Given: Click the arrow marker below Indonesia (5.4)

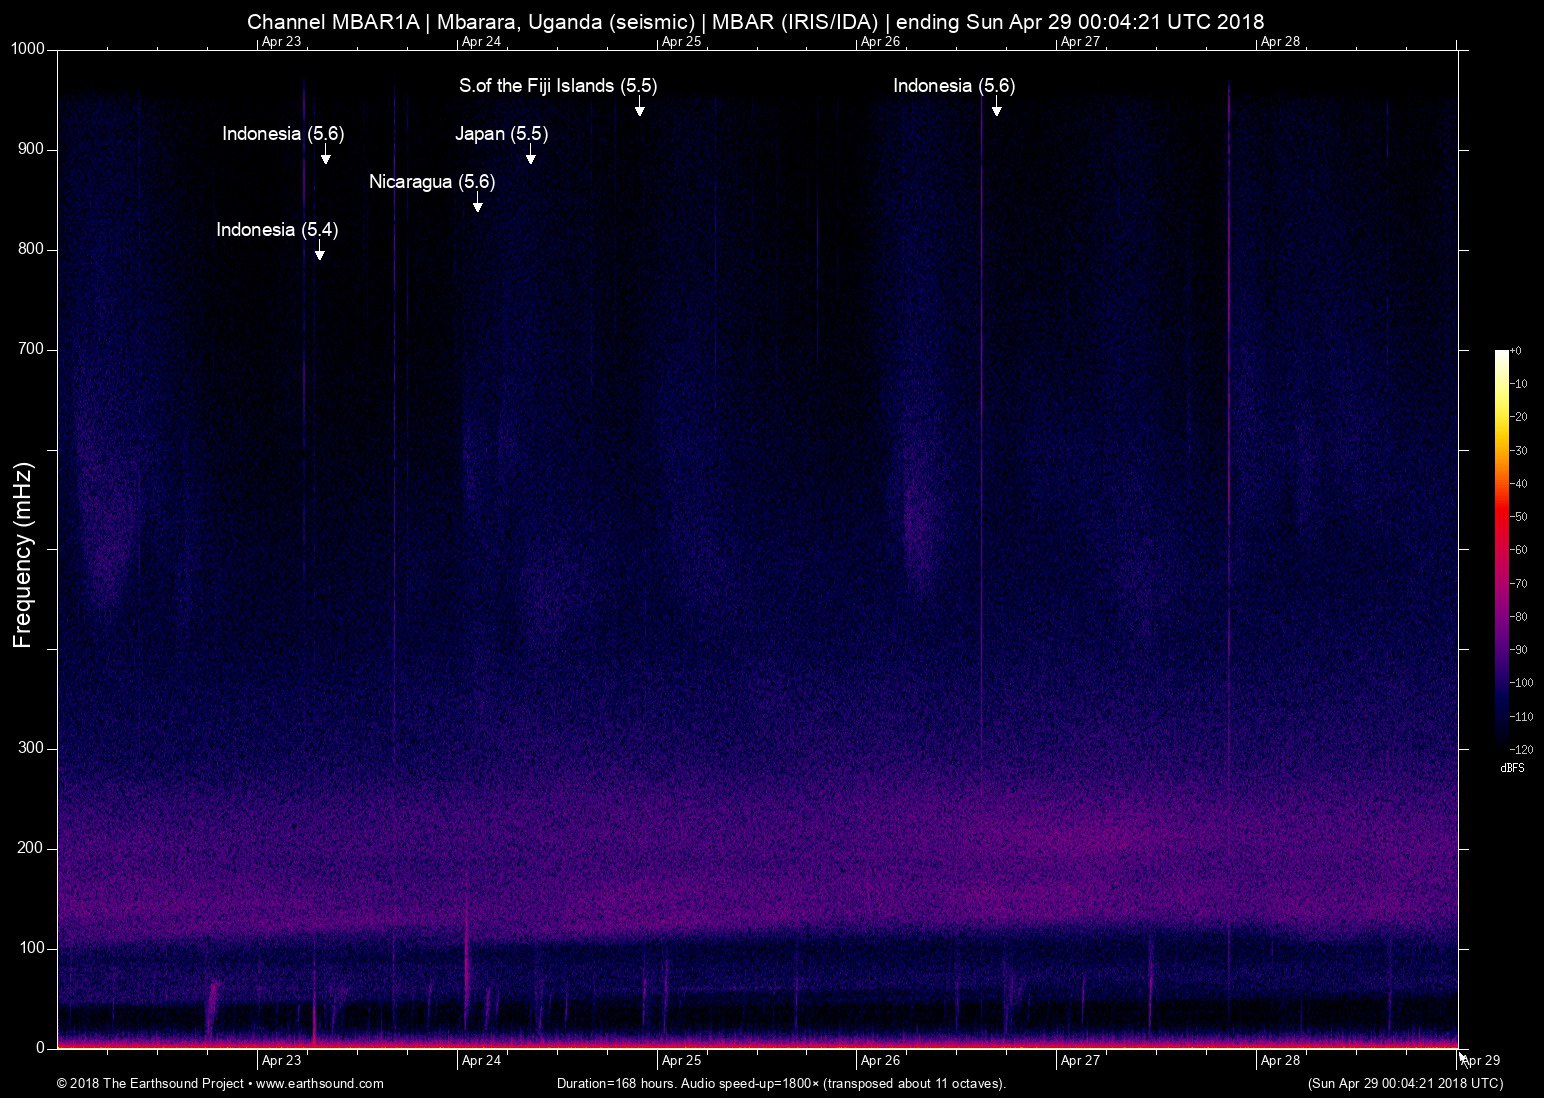Looking at the screenshot, I should pyautogui.click(x=320, y=252).
